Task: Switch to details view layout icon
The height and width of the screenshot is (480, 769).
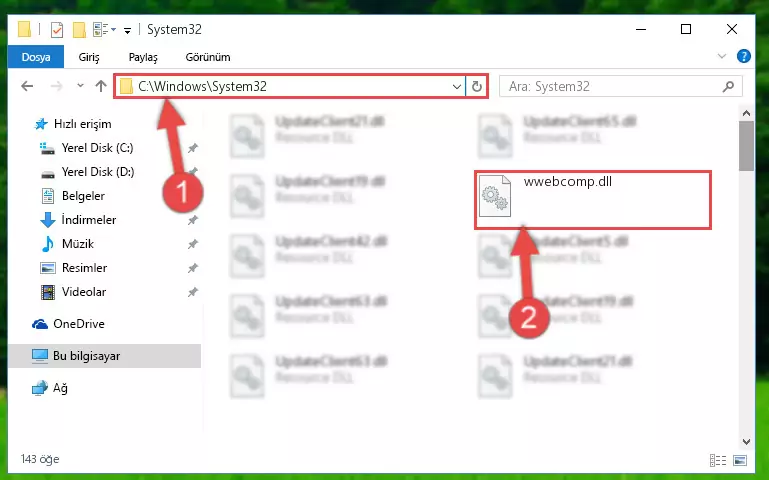Action: click(x=718, y=460)
